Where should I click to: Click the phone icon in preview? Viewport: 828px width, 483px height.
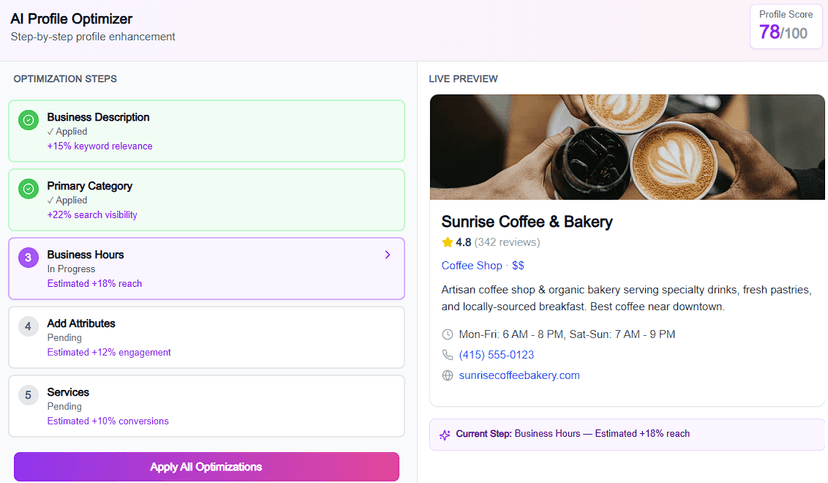coord(447,355)
